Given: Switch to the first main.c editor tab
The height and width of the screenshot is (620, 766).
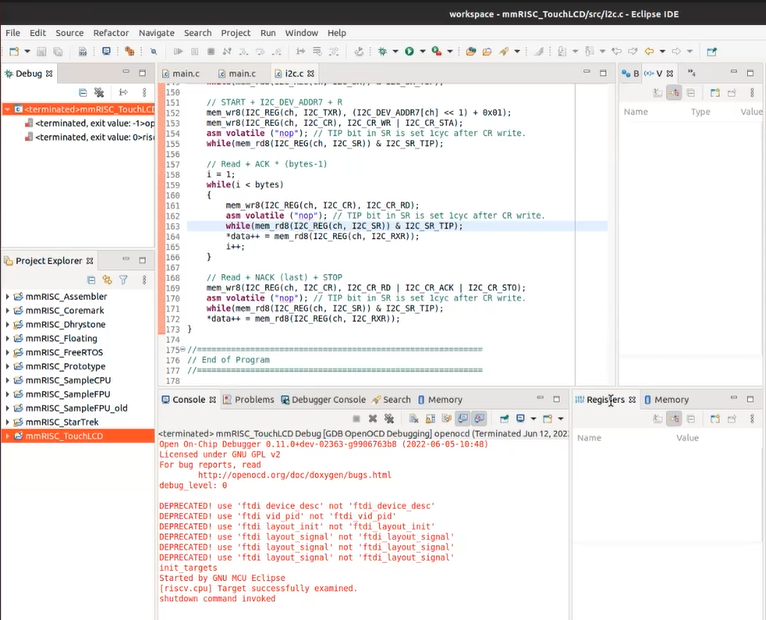Looking at the screenshot, I should [185, 73].
